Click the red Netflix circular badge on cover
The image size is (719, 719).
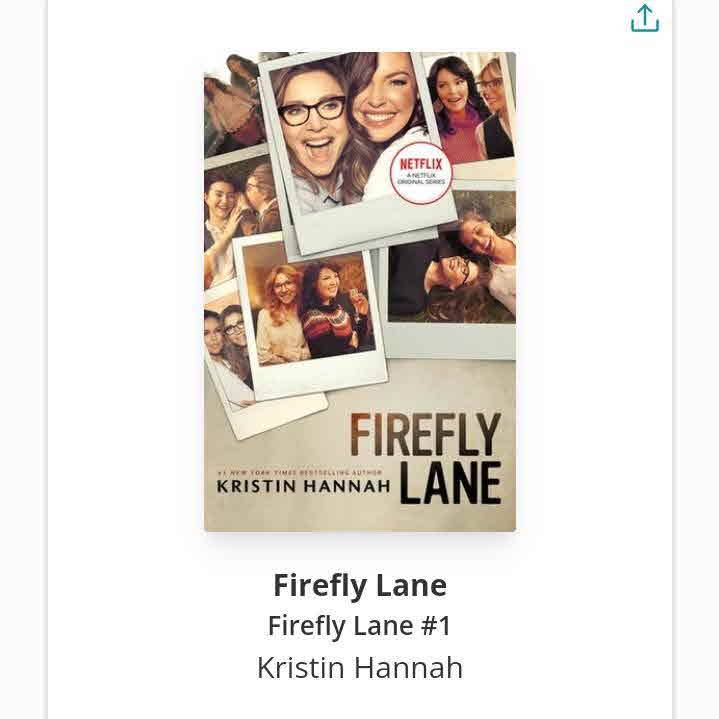tap(421, 173)
